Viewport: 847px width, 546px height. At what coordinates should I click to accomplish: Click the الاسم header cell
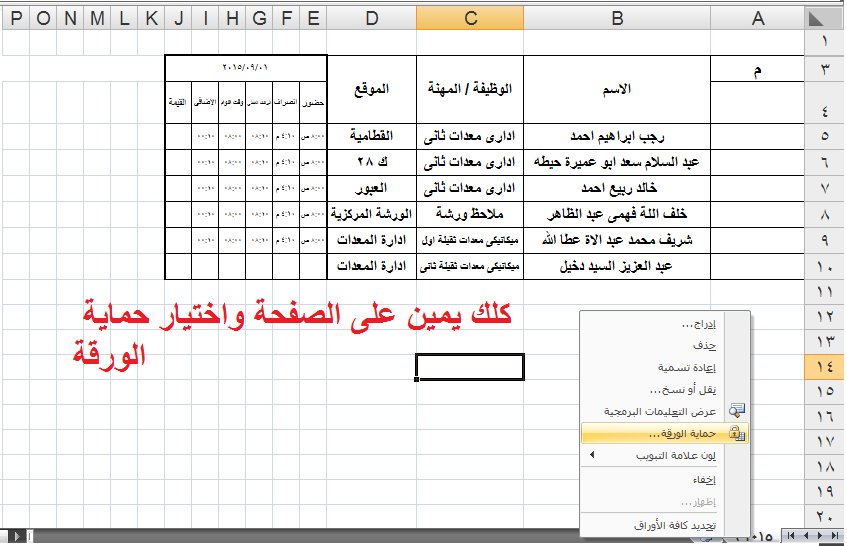[x=617, y=89]
